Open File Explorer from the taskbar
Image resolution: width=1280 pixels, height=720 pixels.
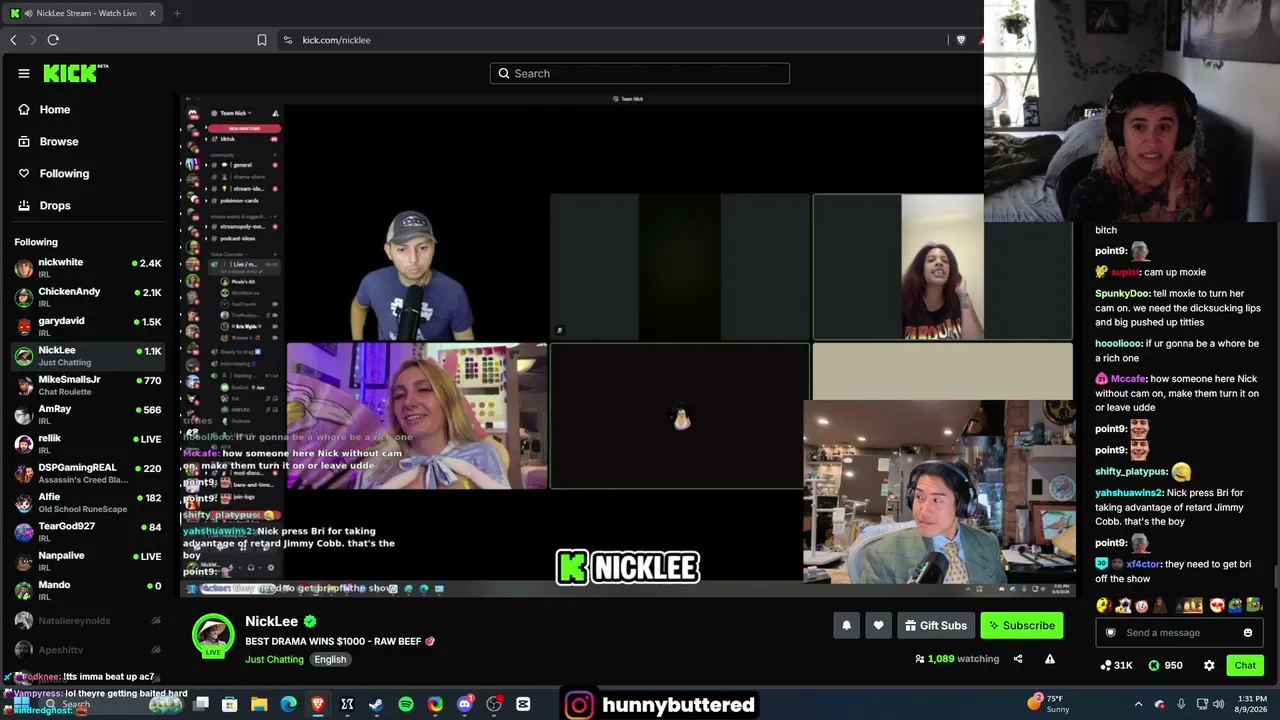(259, 705)
